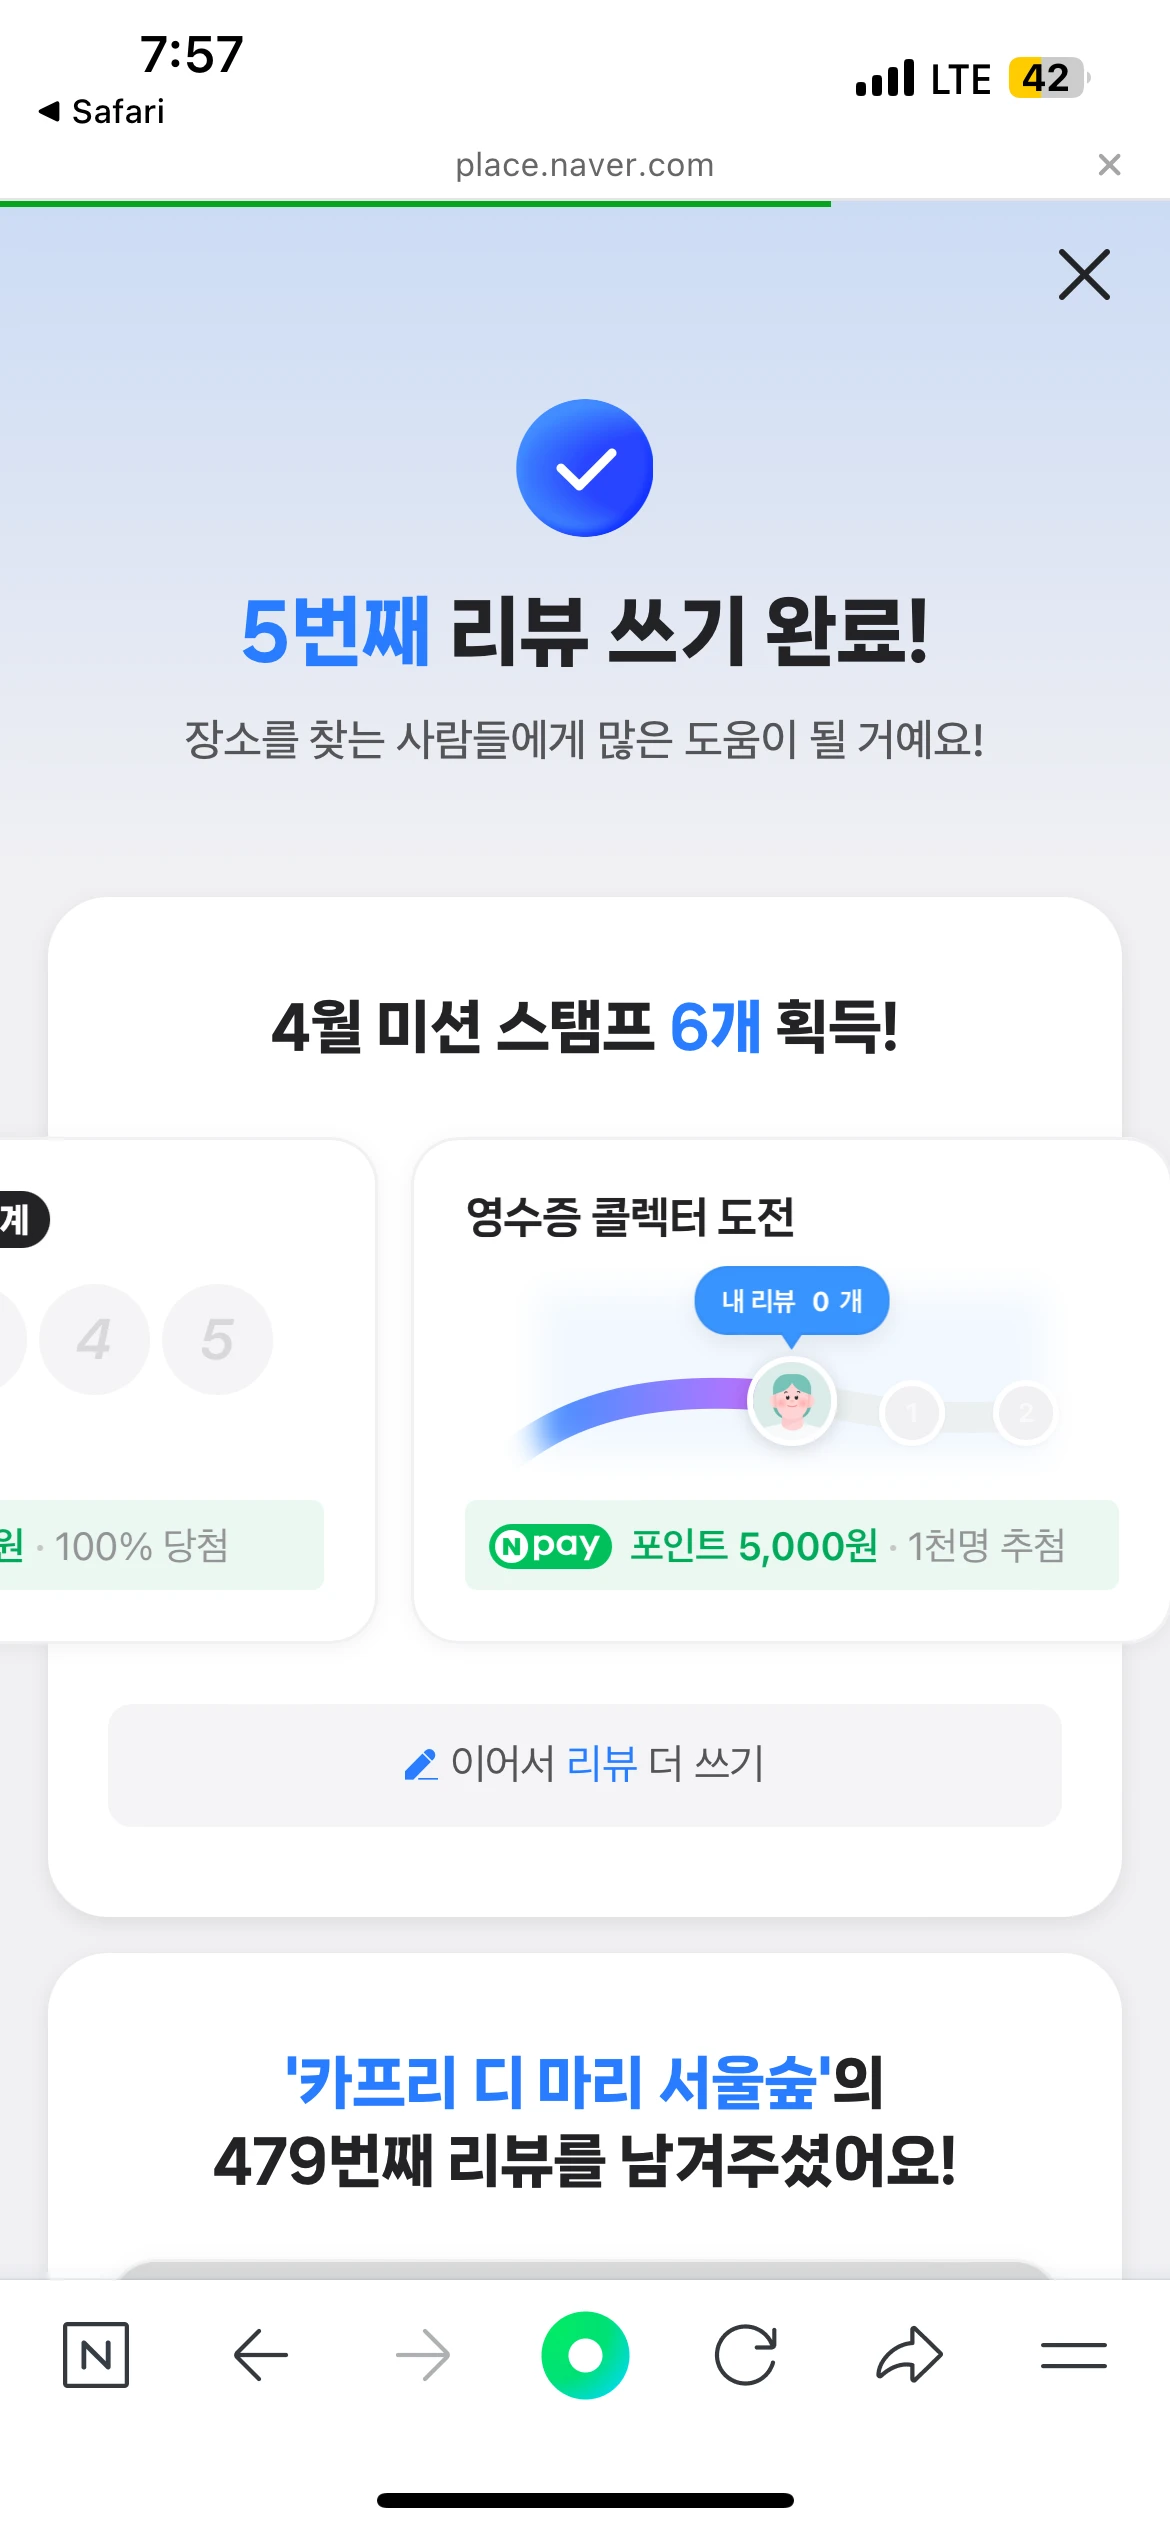The width and height of the screenshot is (1170, 2532).
Task: Select step 2 circle on progress track
Action: tap(1025, 1413)
